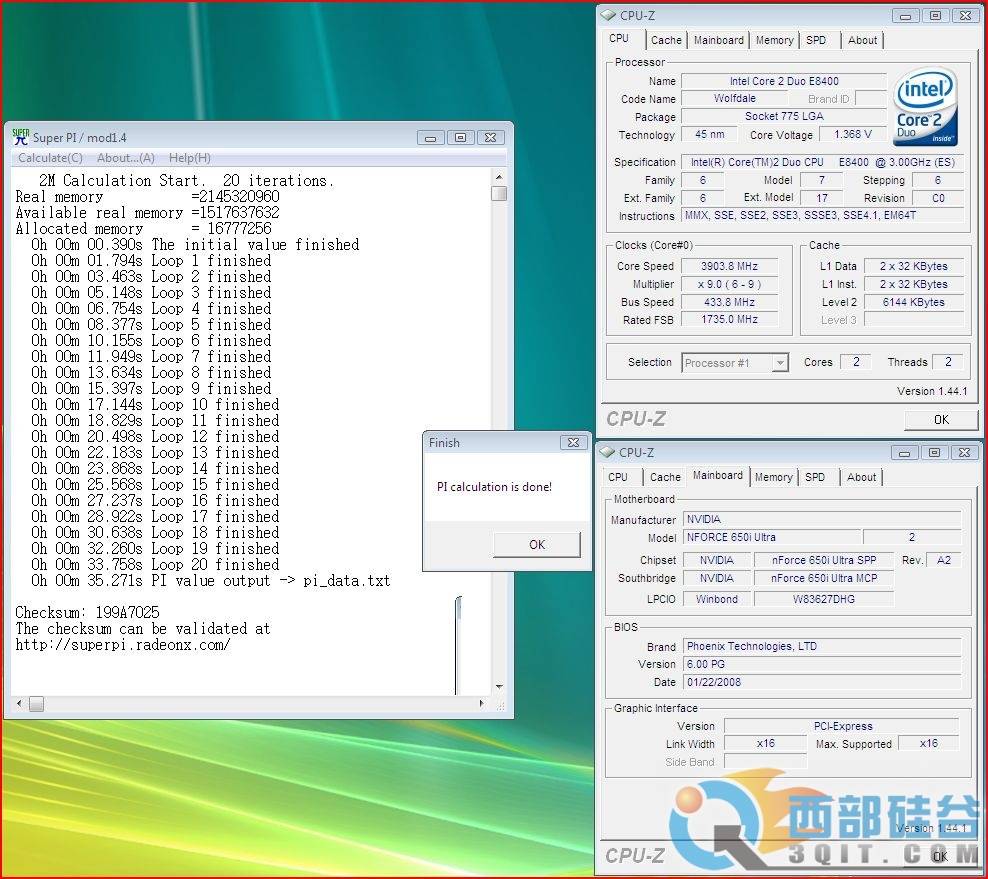Image resolution: width=988 pixels, height=879 pixels.
Task: Close the lower CPU-Z window
Action: pyautogui.click(x=965, y=452)
